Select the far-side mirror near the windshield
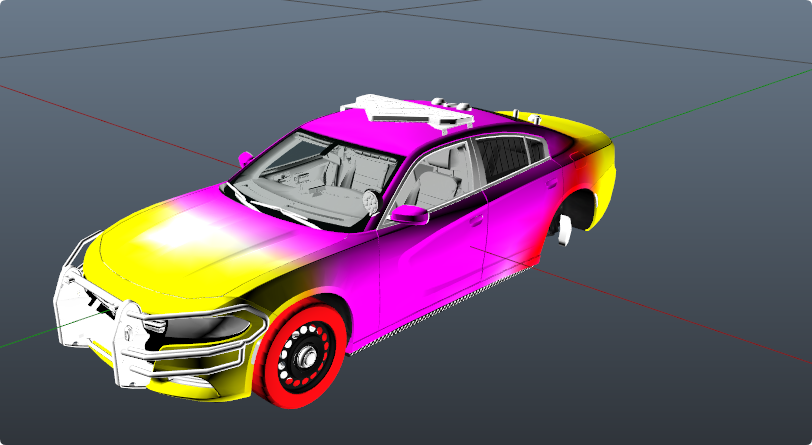Viewport: 812px width, 445px height. click(x=246, y=159)
